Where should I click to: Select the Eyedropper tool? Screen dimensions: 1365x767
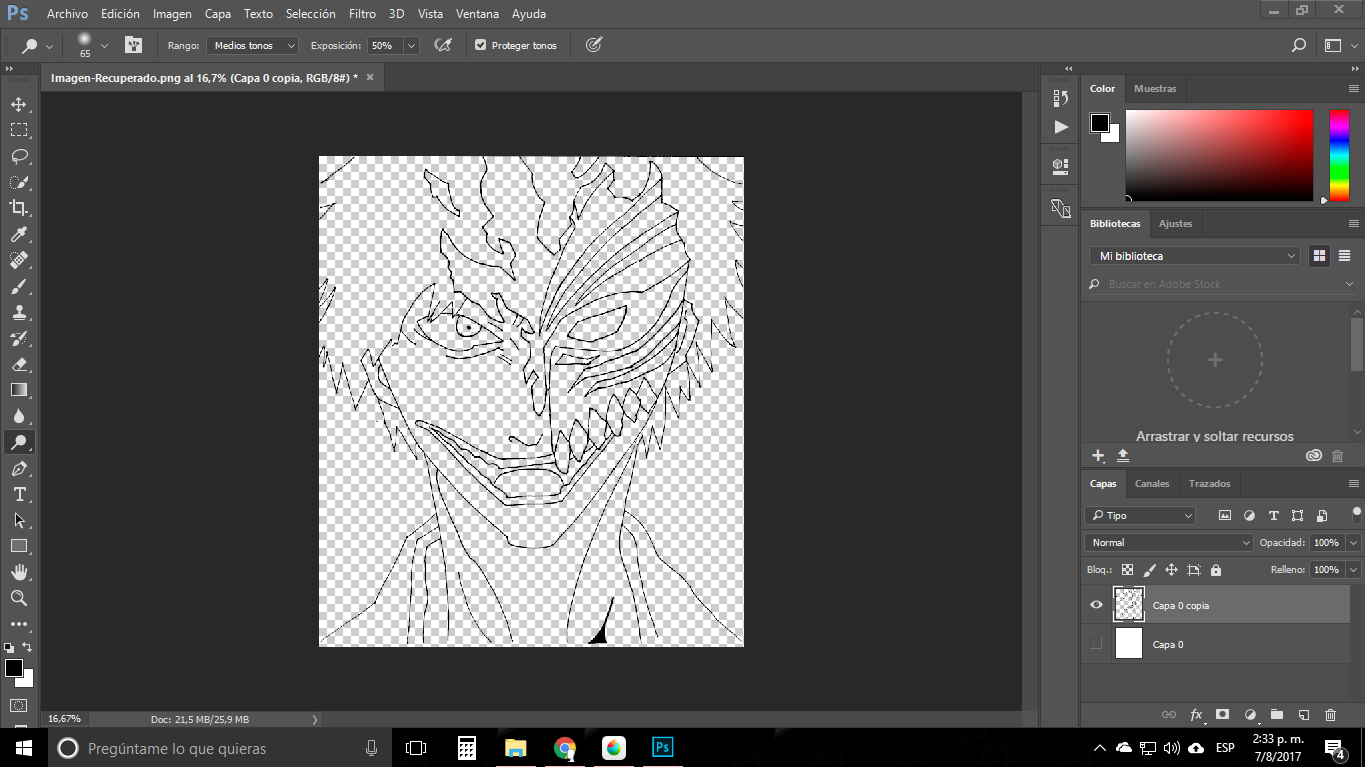click(19, 234)
